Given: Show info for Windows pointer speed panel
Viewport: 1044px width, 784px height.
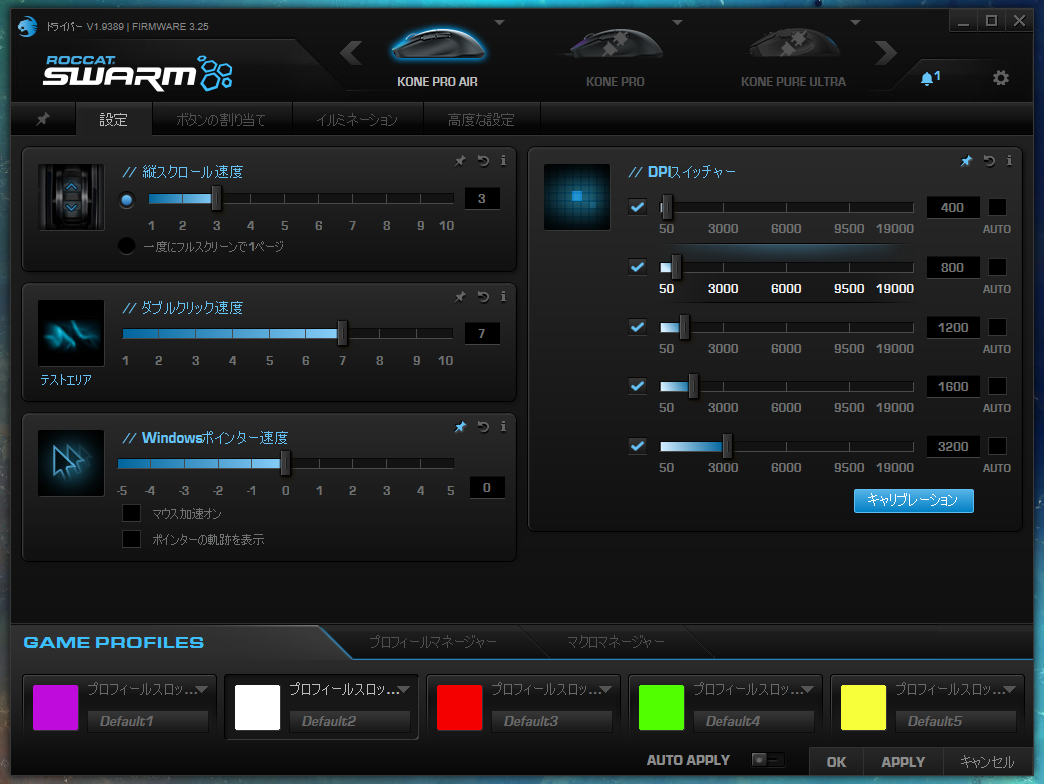Looking at the screenshot, I should pyautogui.click(x=503, y=427).
